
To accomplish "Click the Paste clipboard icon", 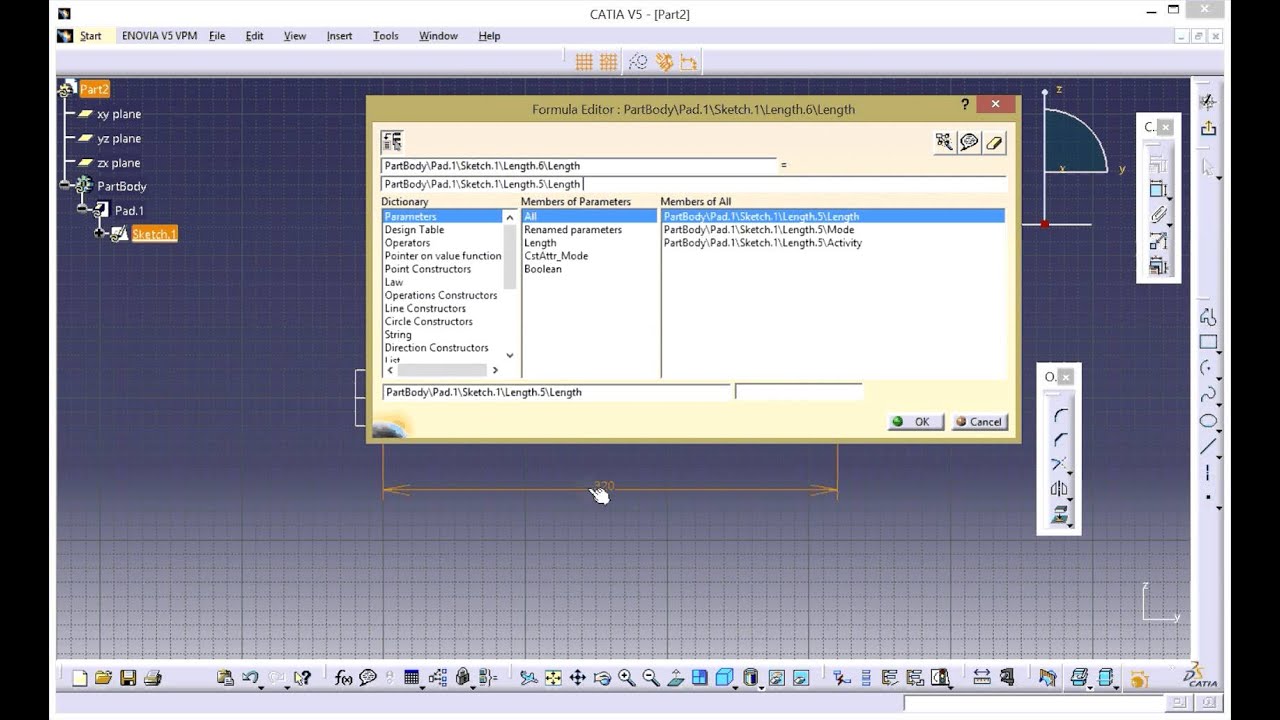I will click(x=225, y=678).
